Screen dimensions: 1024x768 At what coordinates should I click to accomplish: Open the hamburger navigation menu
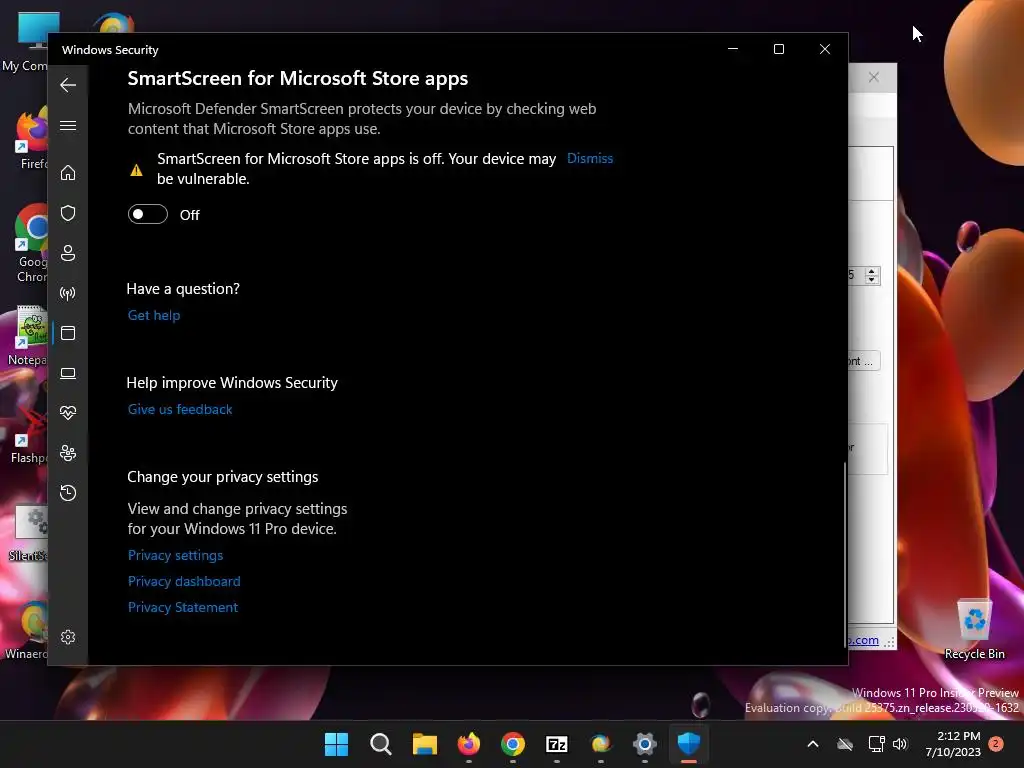68,125
